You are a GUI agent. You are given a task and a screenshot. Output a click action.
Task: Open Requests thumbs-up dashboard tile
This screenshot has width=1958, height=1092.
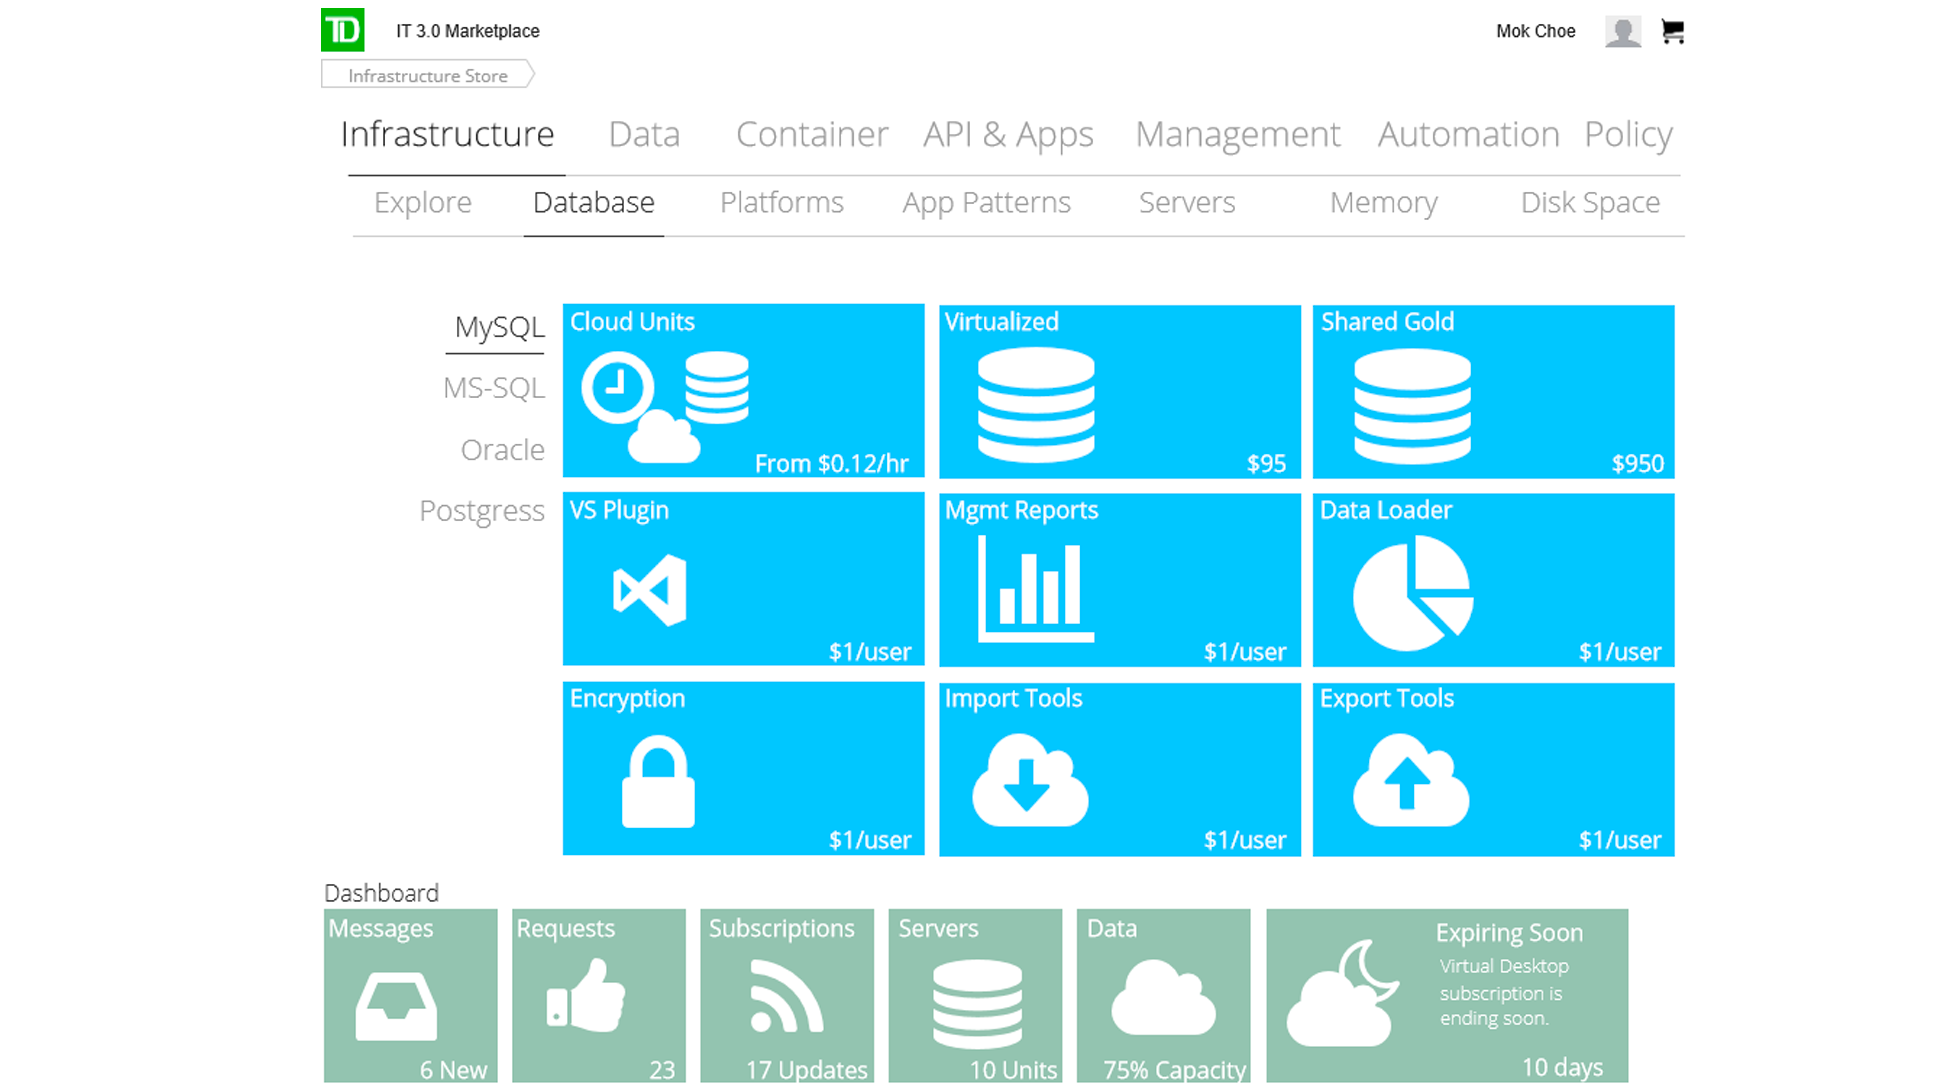598,995
